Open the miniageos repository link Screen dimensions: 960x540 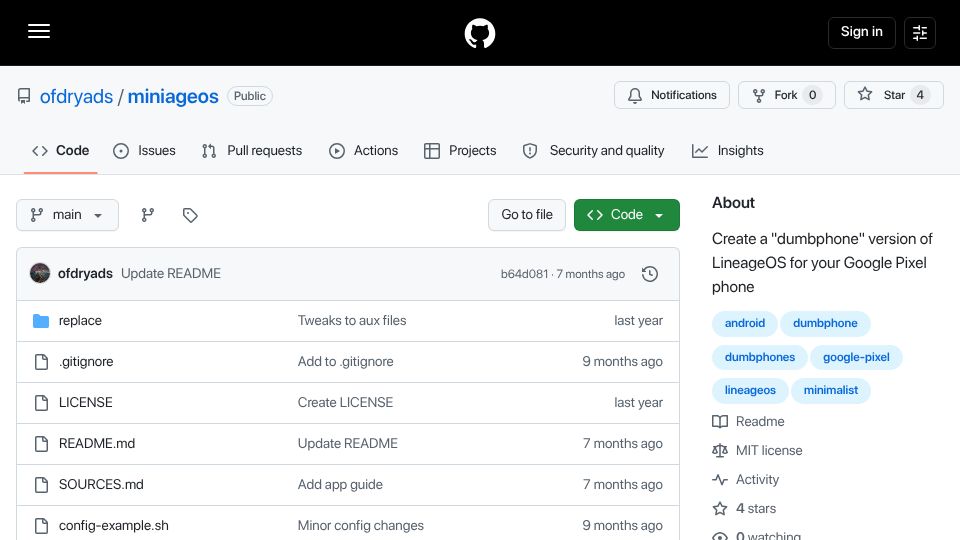coord(173,96)
